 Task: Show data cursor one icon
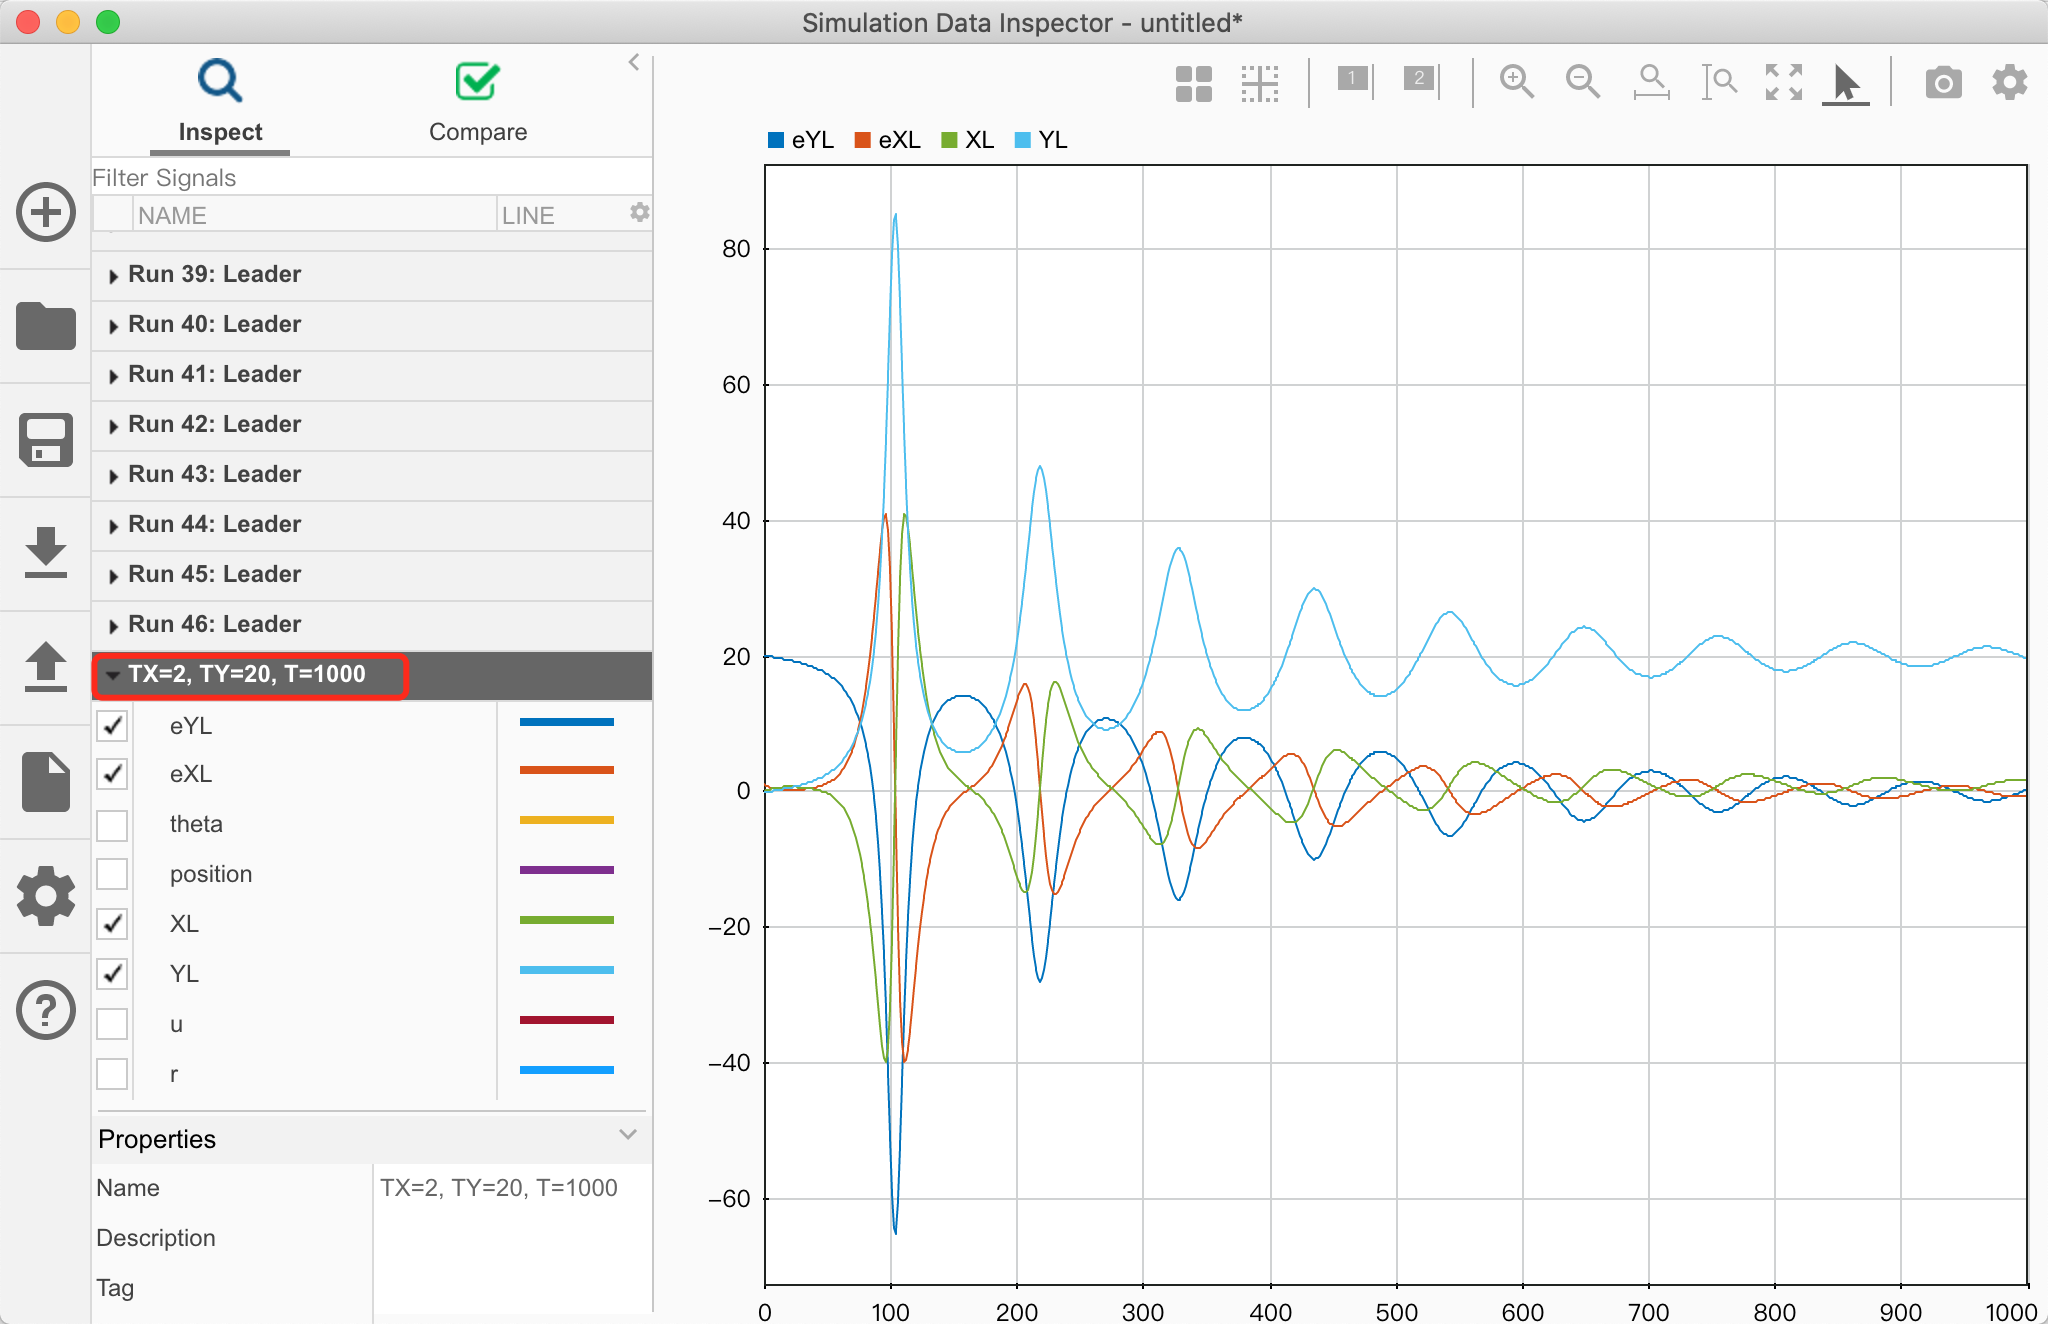pyautogui.click(x=1354, y=80)
